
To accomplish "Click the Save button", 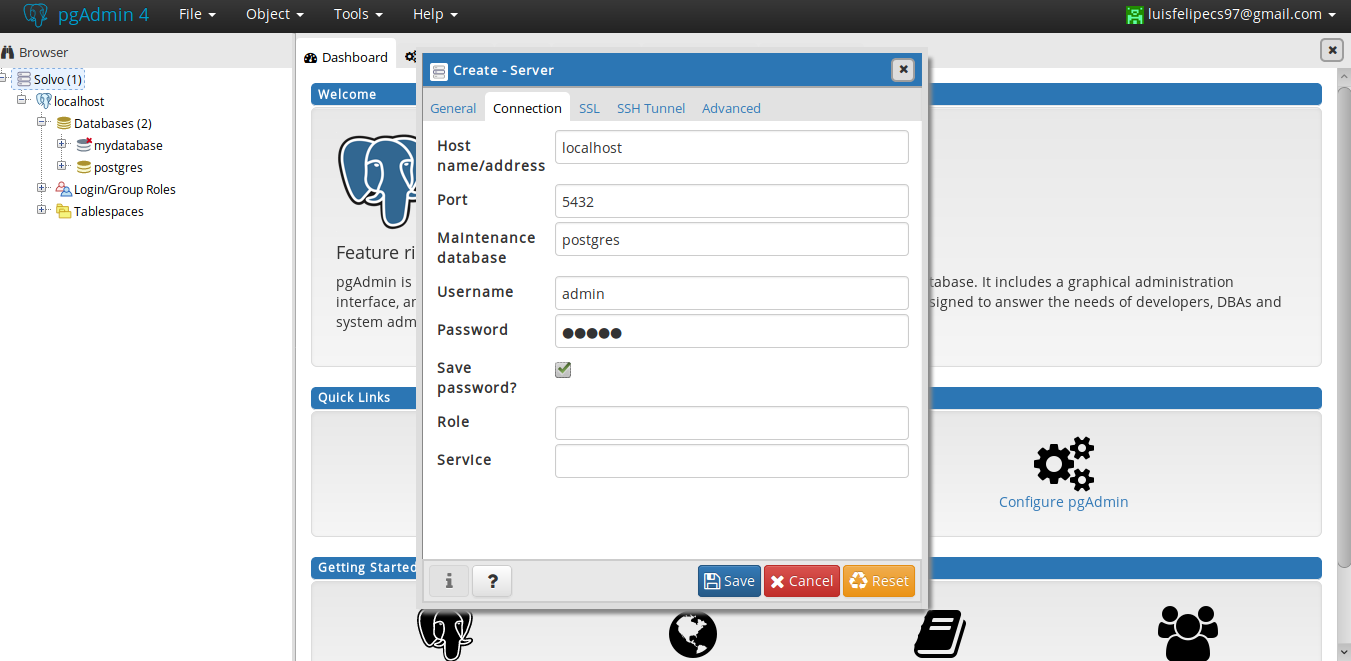I will click(x=729, y=581).
